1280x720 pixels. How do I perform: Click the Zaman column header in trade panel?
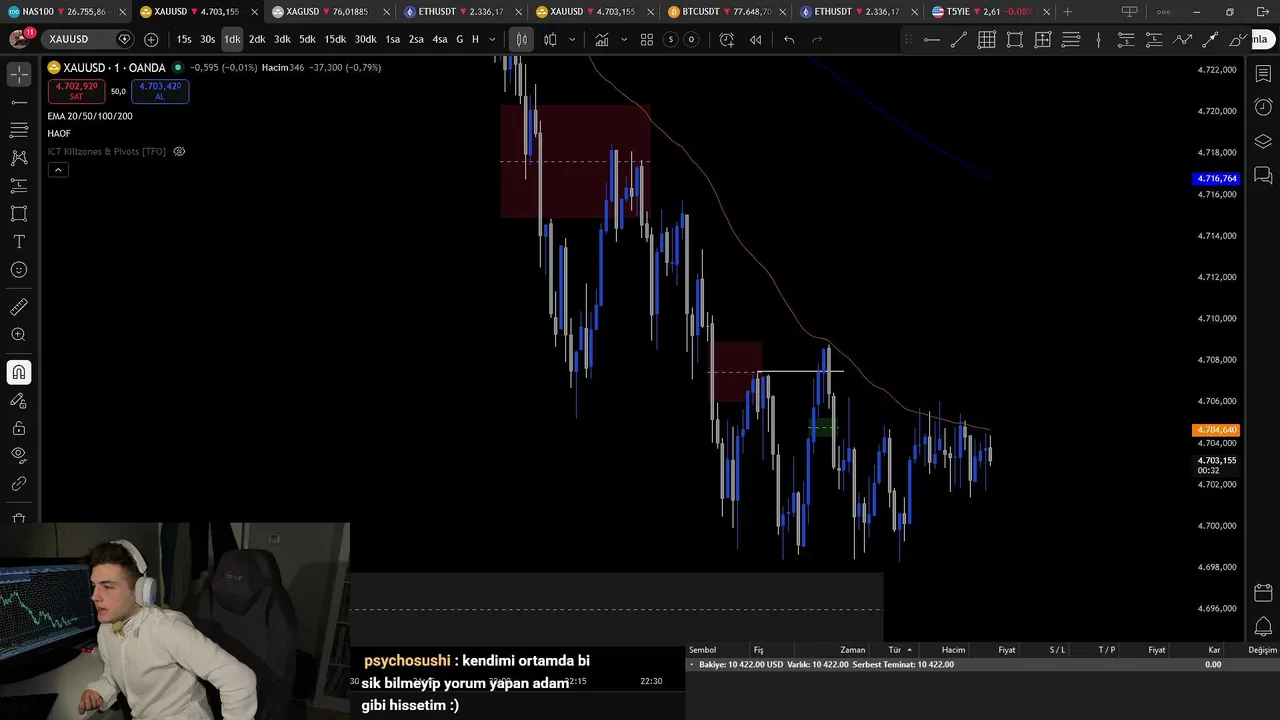[x=853, y=650]
